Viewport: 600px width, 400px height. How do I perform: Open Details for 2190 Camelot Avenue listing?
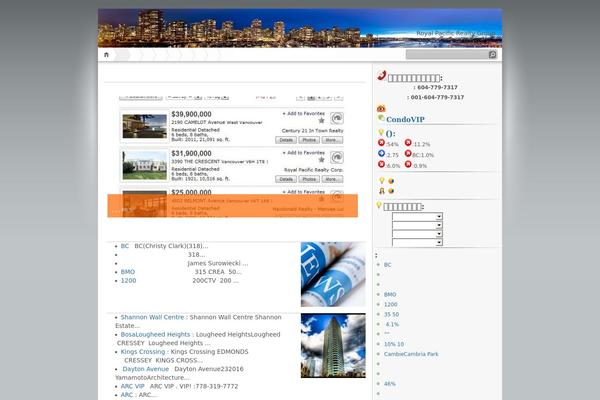(x=286, y=140)
